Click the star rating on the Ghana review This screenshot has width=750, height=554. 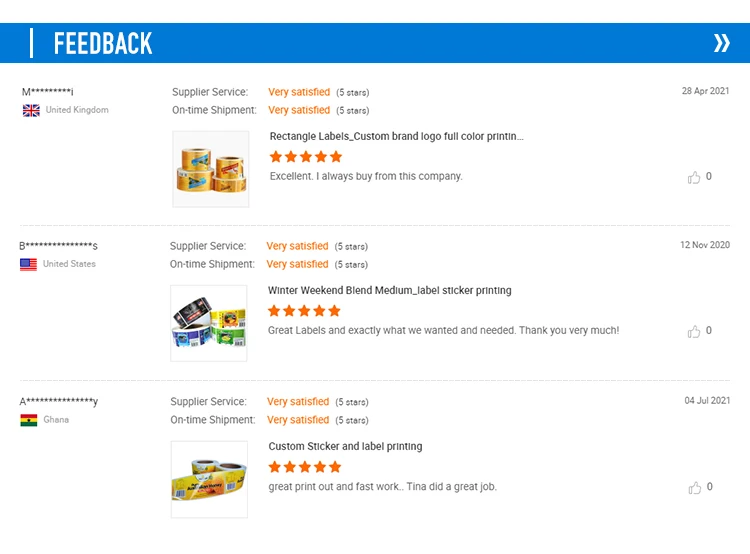click(305, 467)
